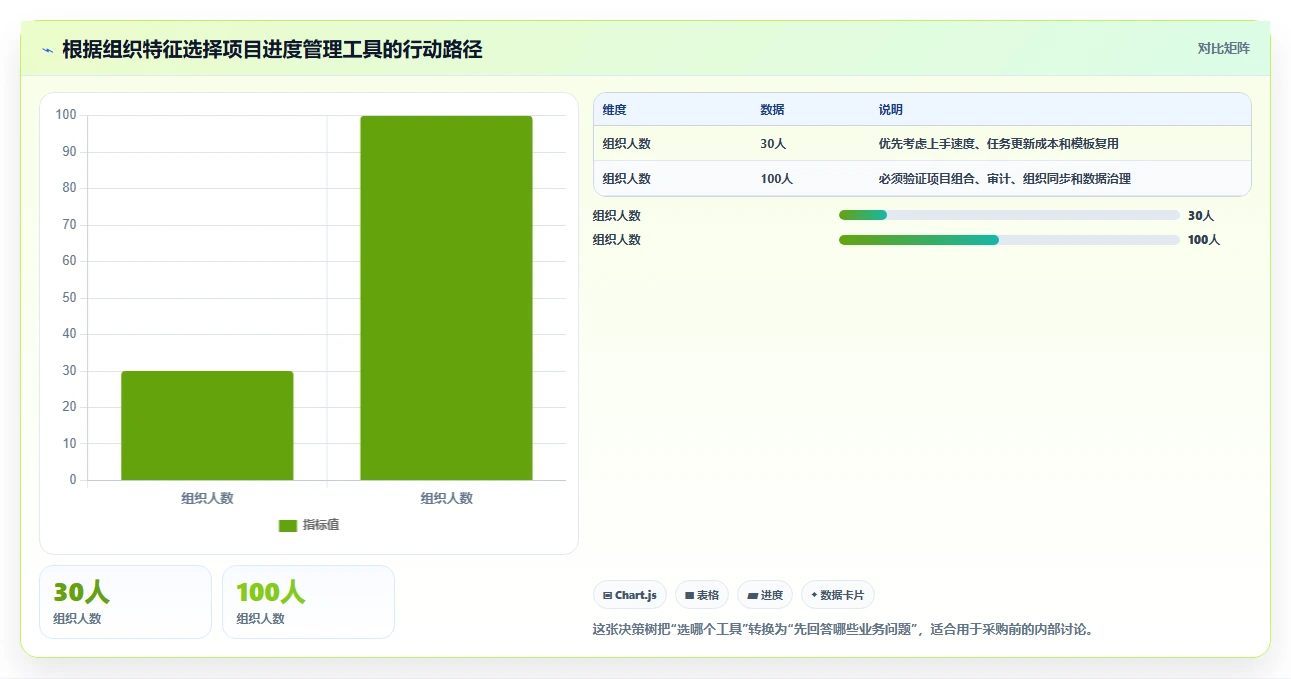The image size is (1291, 679).
Task: Click the 100人 data card
Action: pyautogui.click(x=308, y=602)
